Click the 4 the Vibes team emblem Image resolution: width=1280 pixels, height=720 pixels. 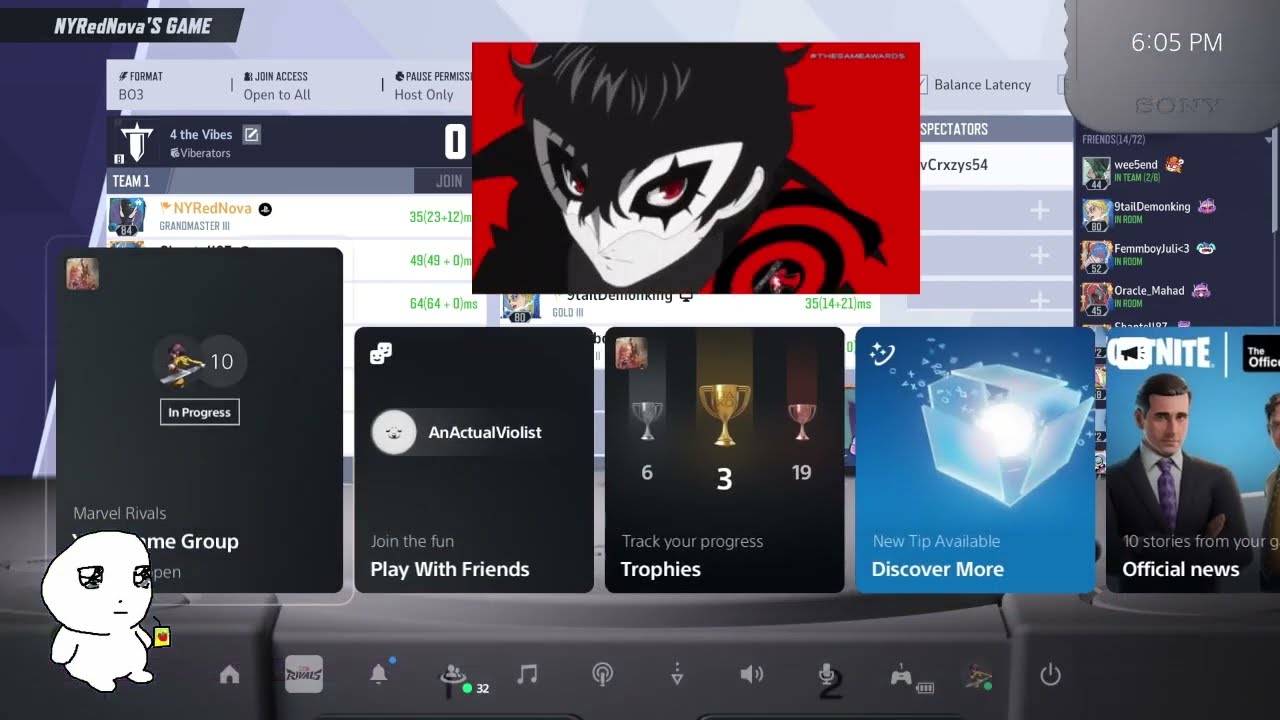point(137,142)
